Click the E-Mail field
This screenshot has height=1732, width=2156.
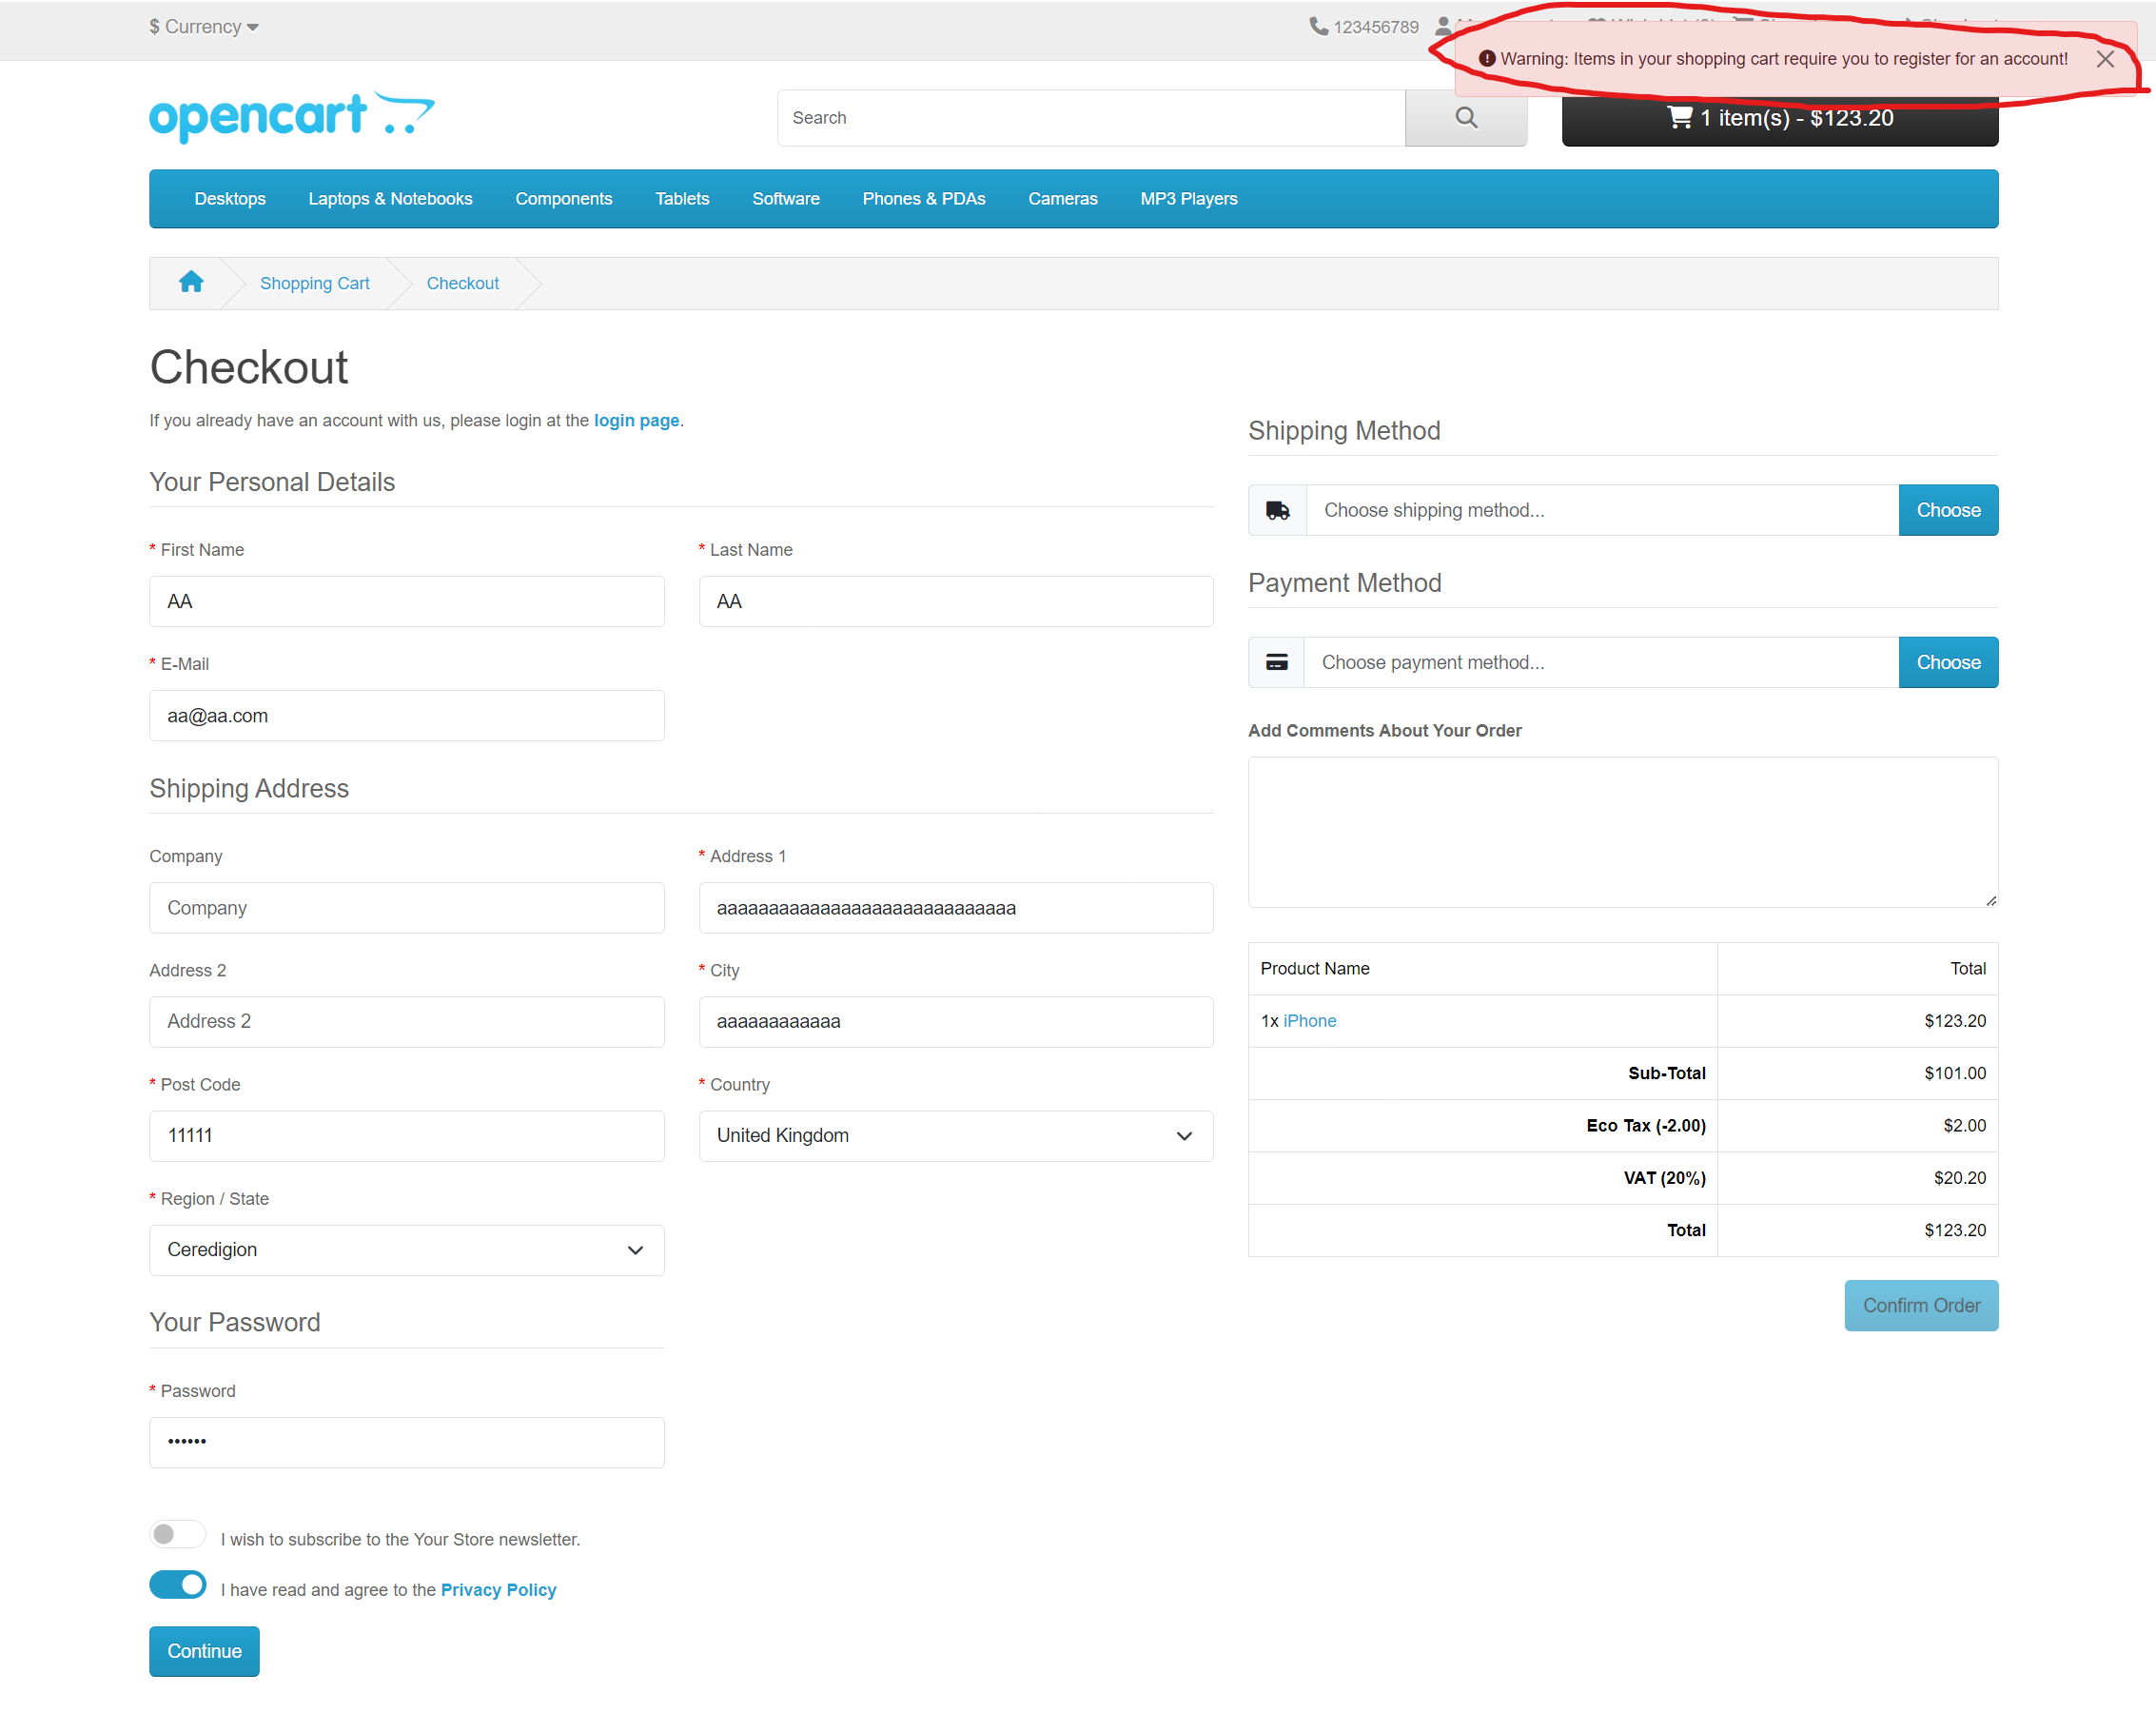click(x=406, y=716)
